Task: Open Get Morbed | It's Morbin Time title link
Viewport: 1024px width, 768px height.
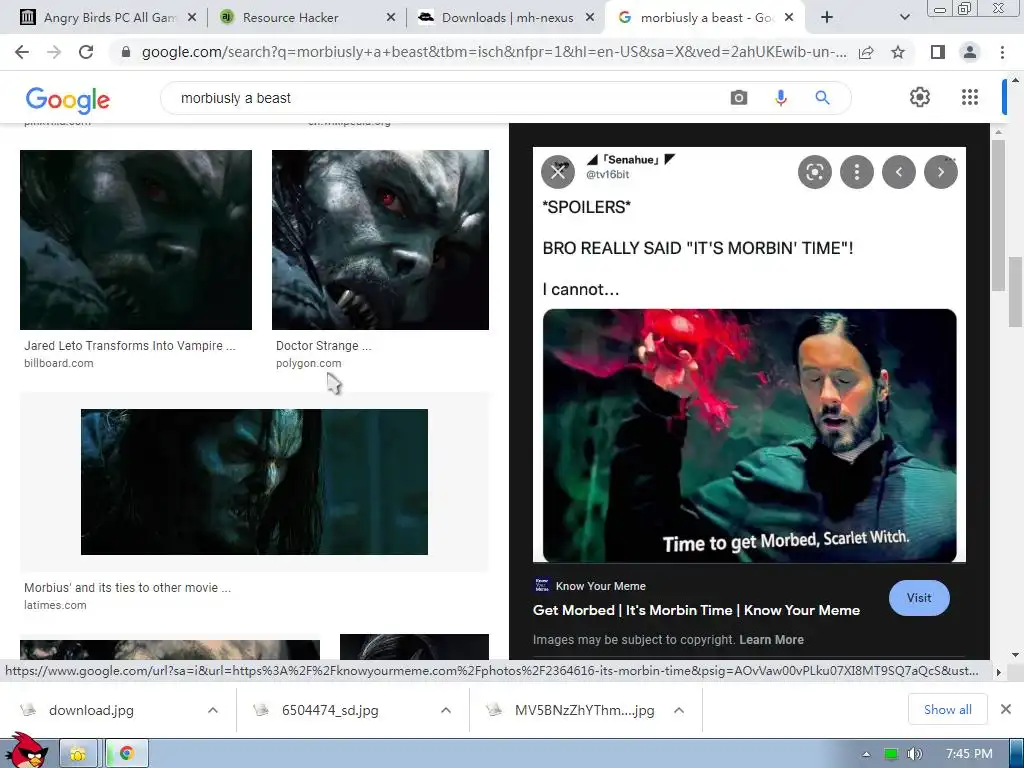Action: 696,610
